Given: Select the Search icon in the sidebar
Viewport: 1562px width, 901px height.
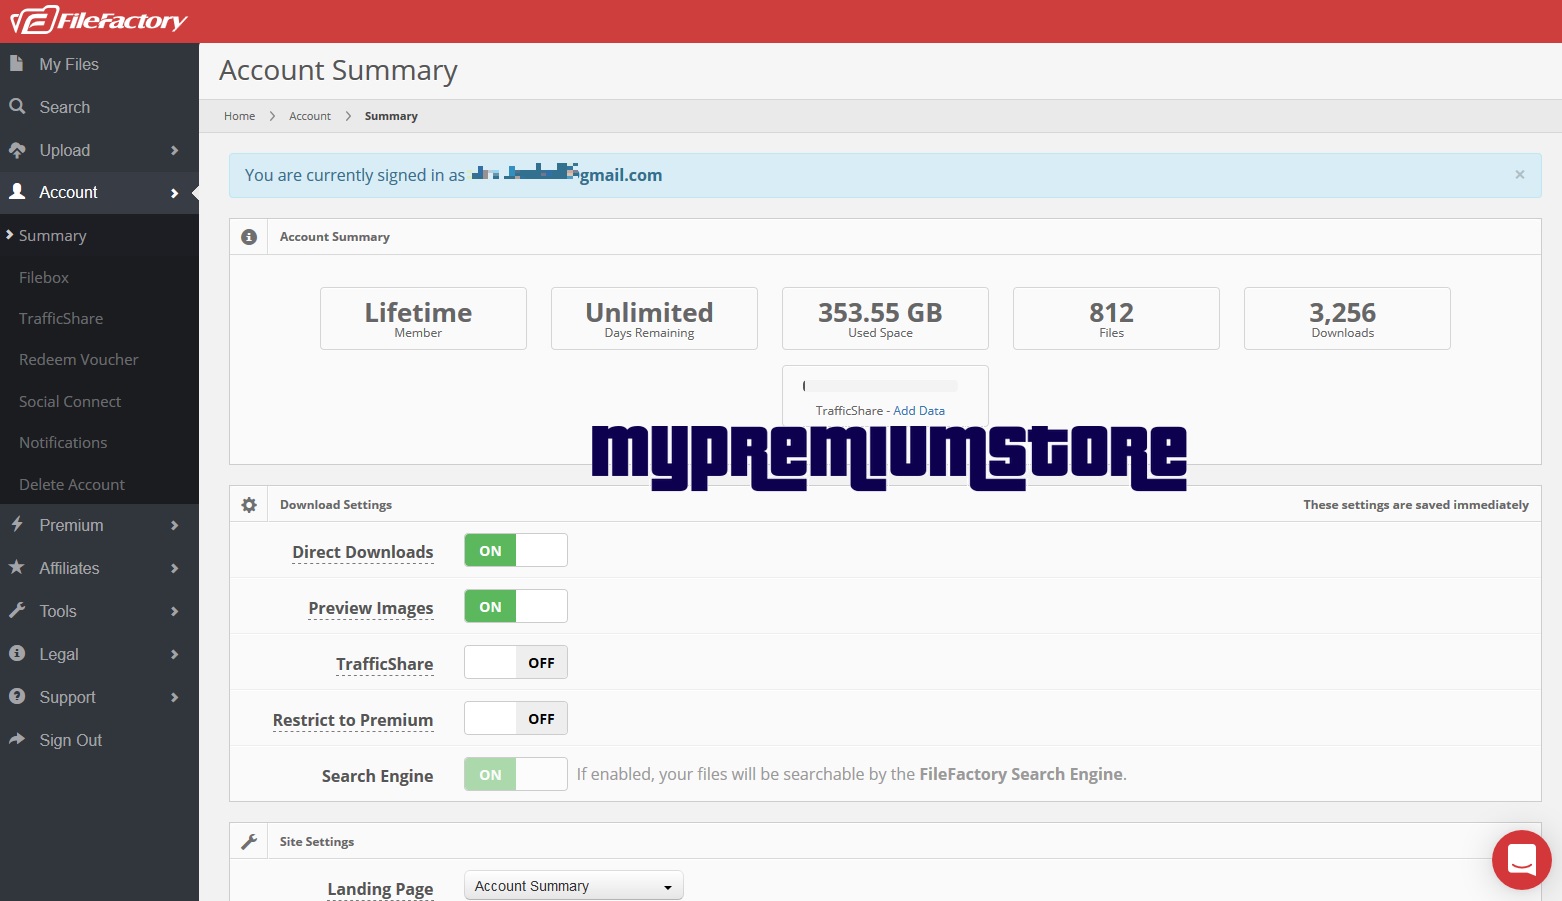Looking at the screenshot, I should pyautogui.click(x=17, y=106).
